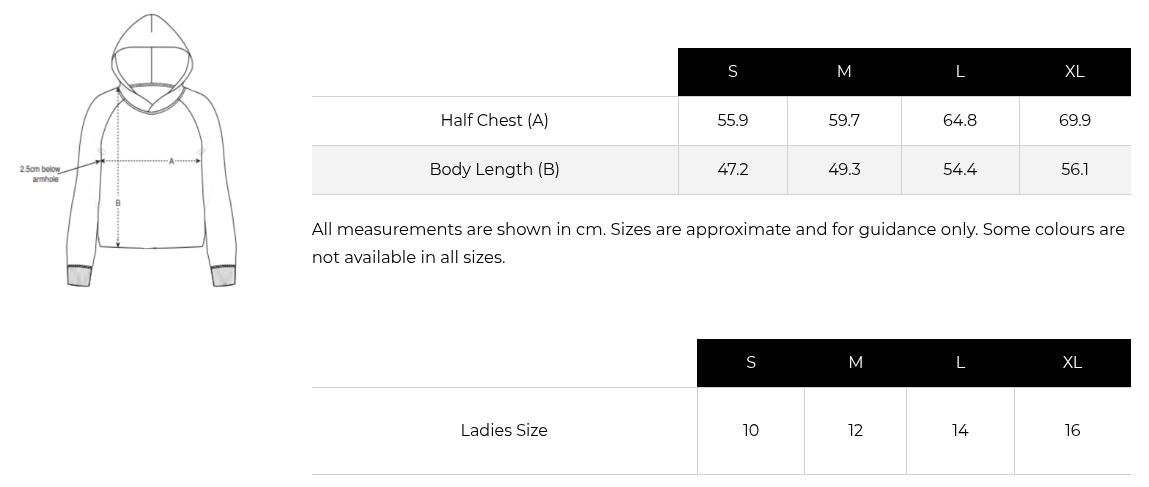The width and height of the screenshot is (1149, 487).
Task: Click ladies size 12 cell
Action: [x=855, y=431]
